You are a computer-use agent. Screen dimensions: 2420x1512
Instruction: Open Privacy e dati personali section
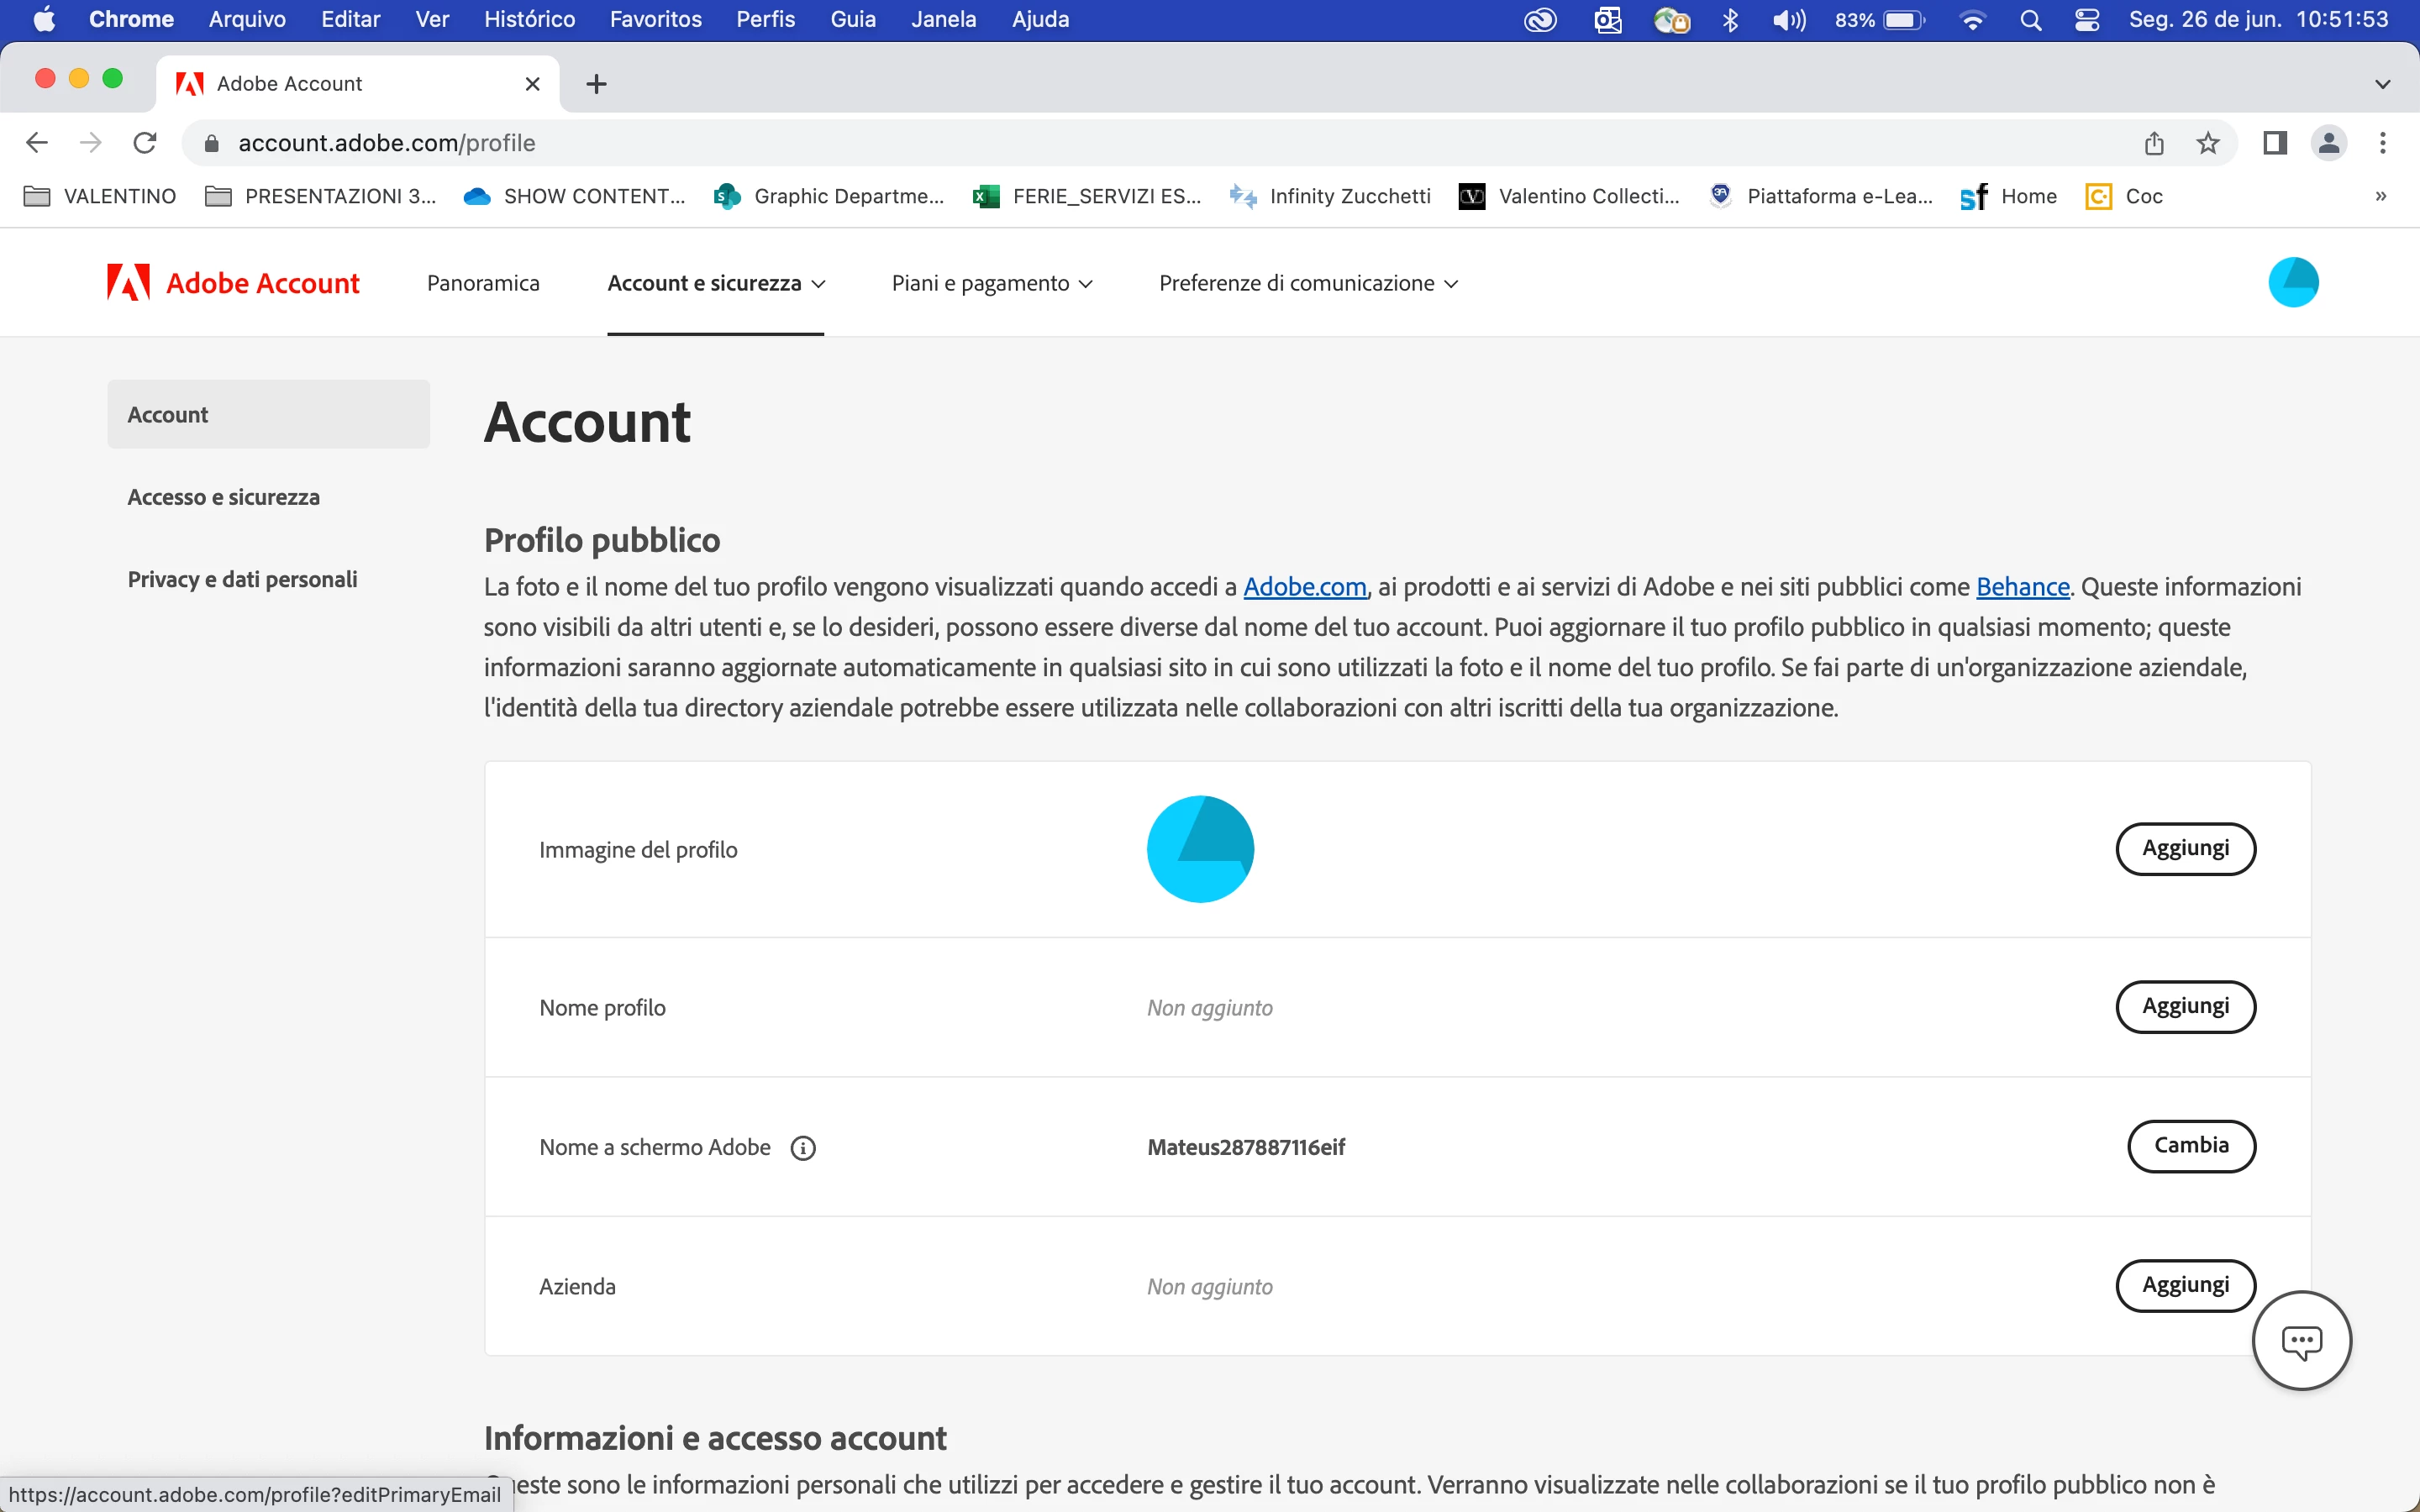click(x=242, y=579)
